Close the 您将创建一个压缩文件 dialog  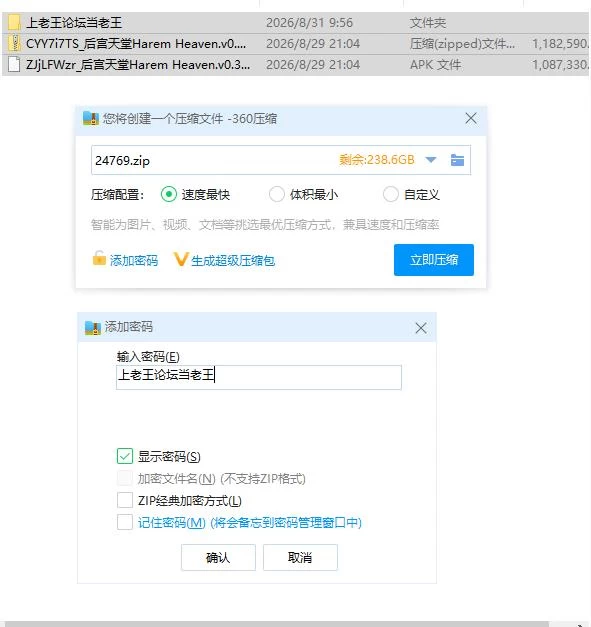471,118
